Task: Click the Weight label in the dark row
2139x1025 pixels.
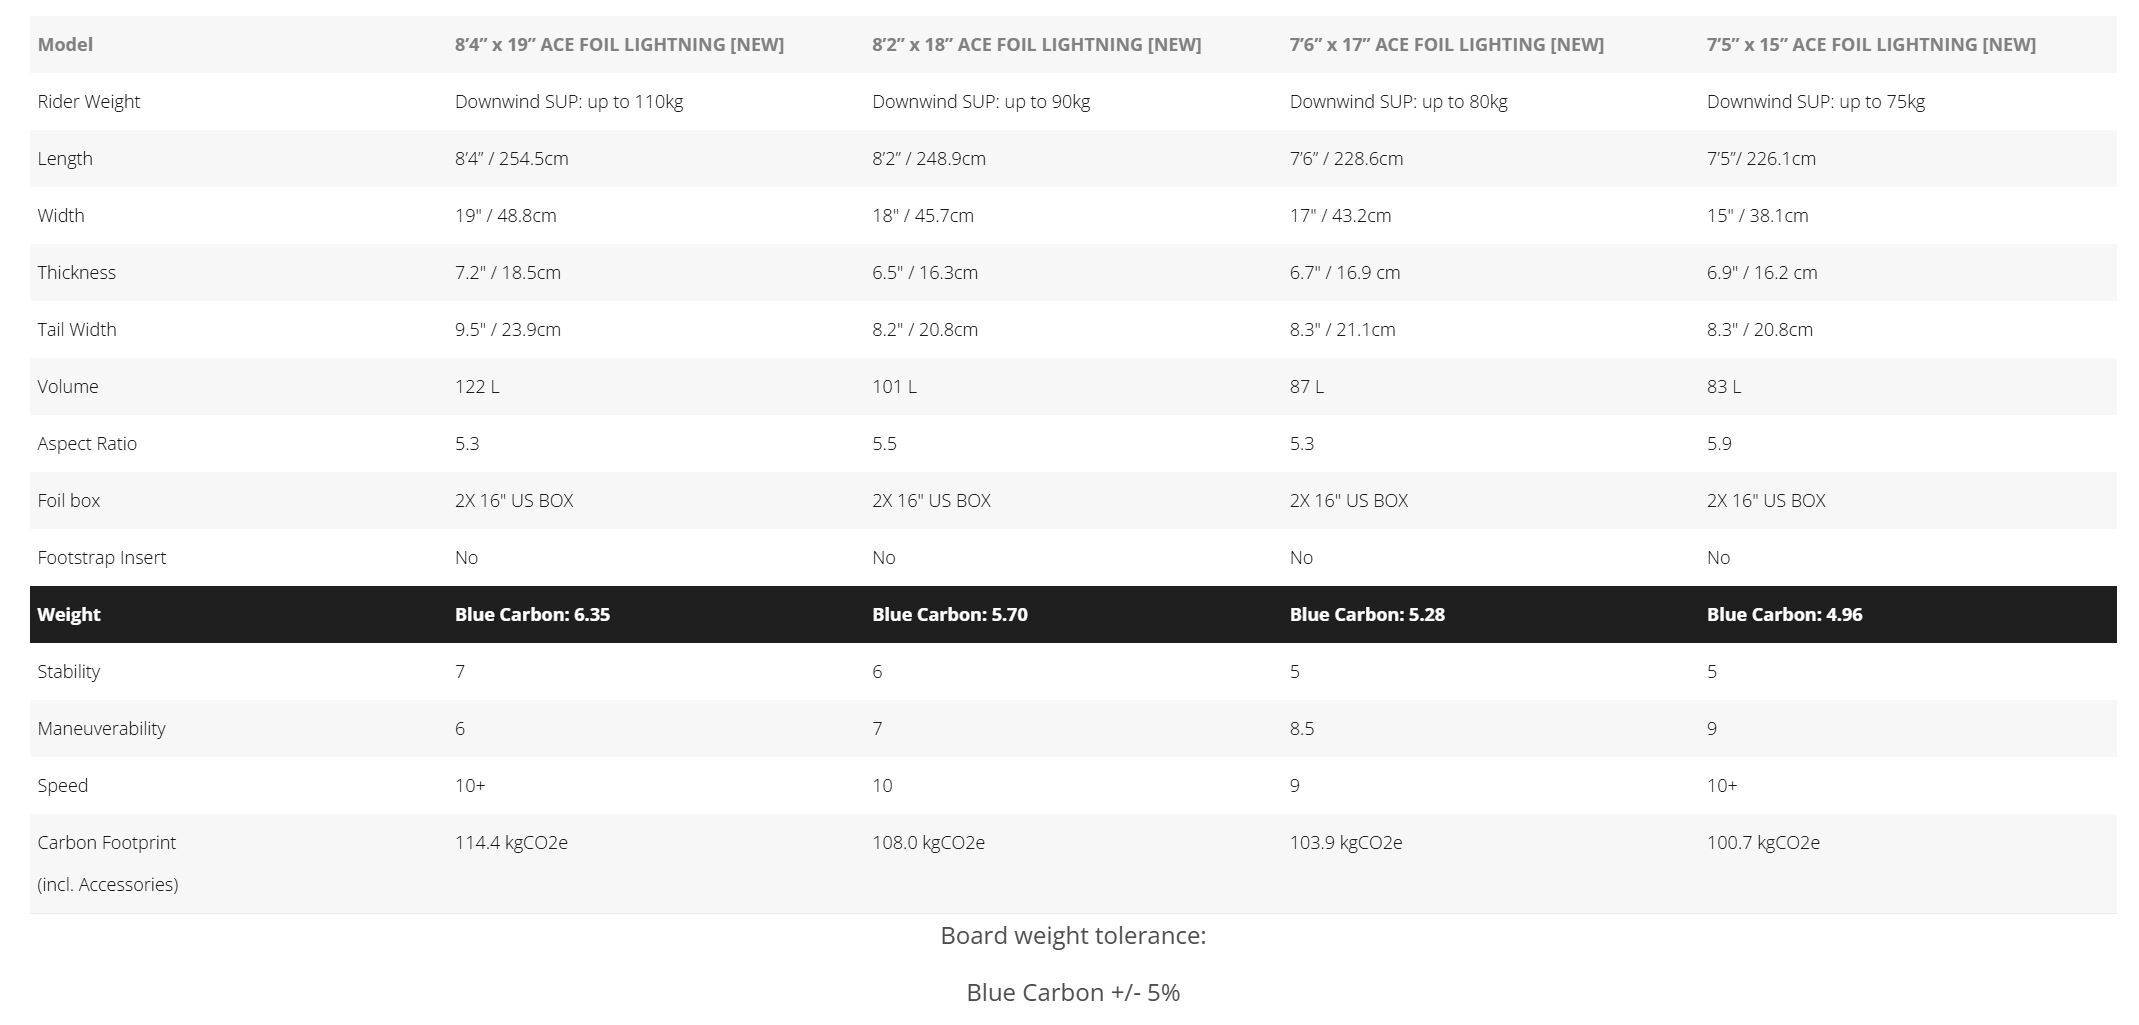Action: tap(69, 614)
